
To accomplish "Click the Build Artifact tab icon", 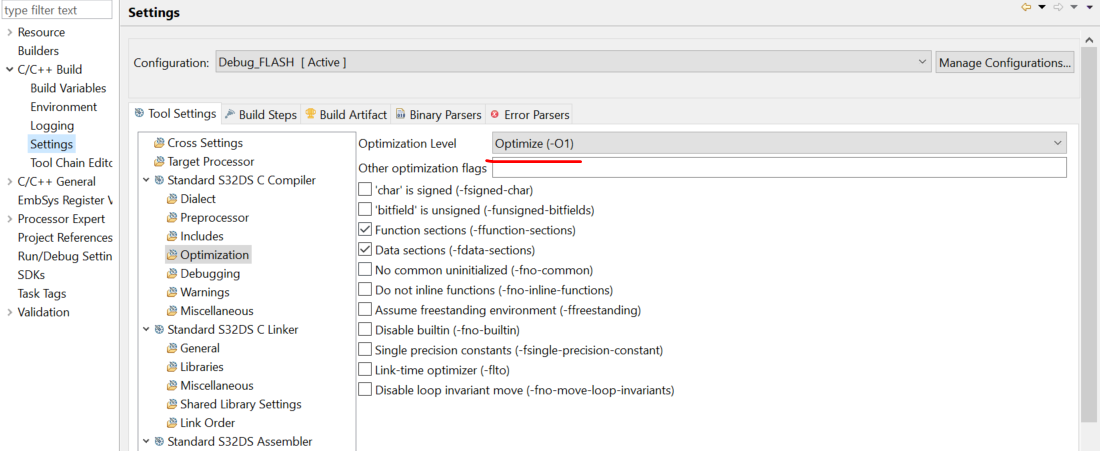I will pyautogui.click(x=310, y=114).
